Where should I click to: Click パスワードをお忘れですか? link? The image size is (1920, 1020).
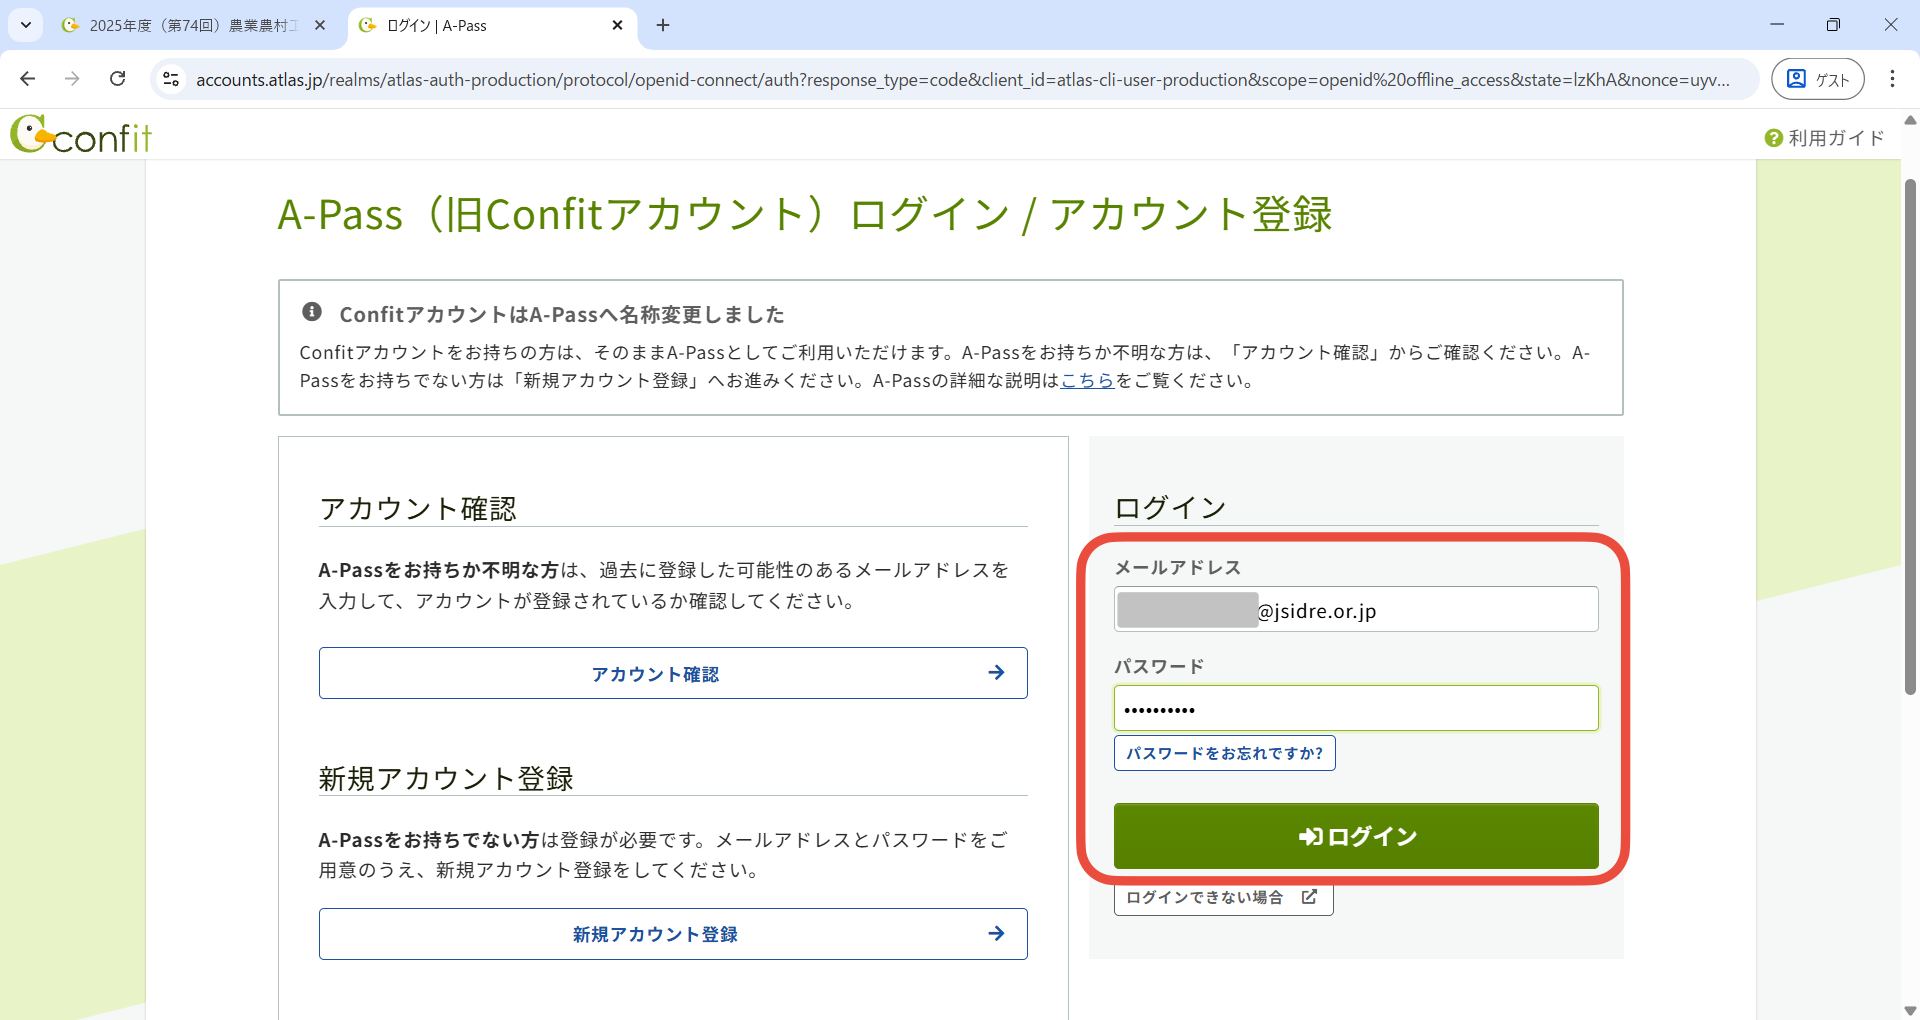point(1224,753)
